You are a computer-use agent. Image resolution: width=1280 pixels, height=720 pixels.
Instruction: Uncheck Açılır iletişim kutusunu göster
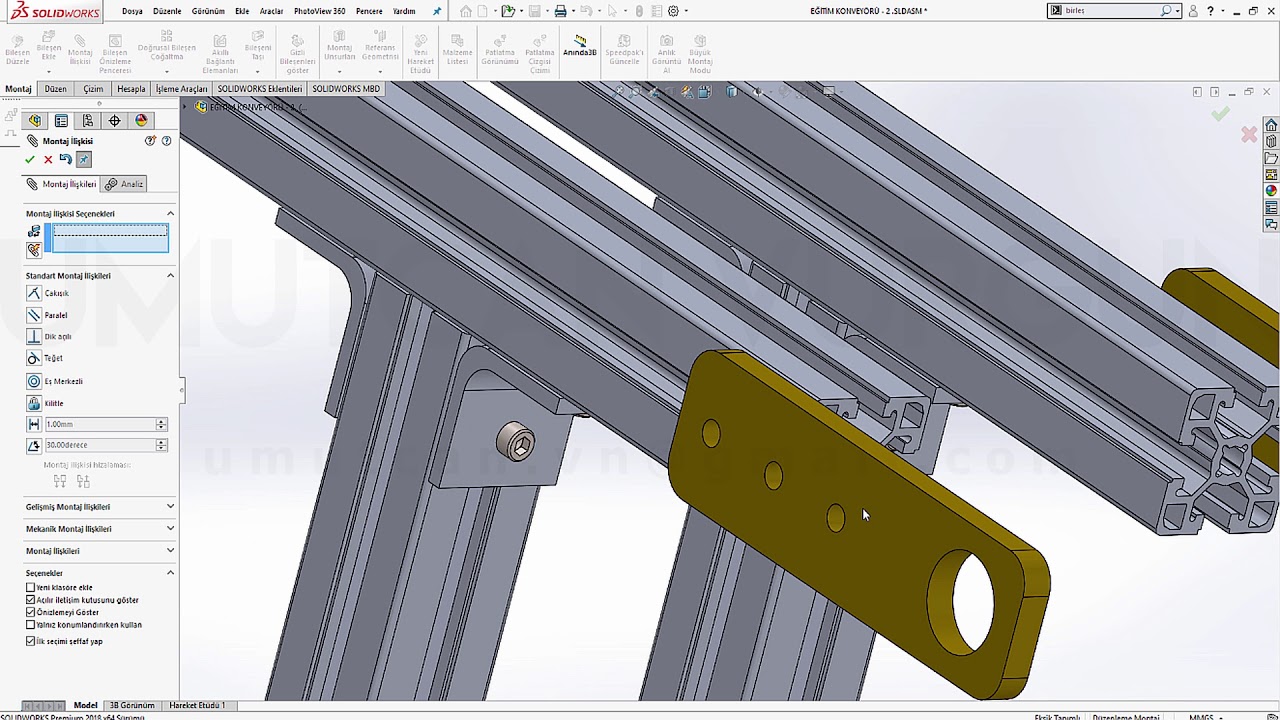click(x=30, y=600)
